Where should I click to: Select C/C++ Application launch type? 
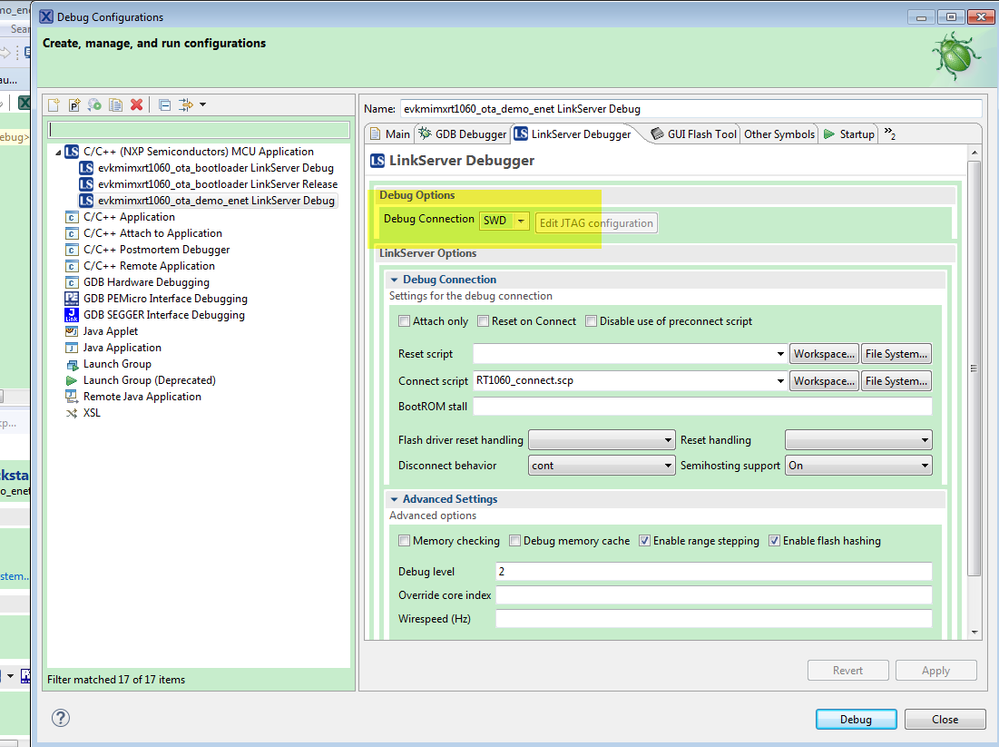coord(129,217)
